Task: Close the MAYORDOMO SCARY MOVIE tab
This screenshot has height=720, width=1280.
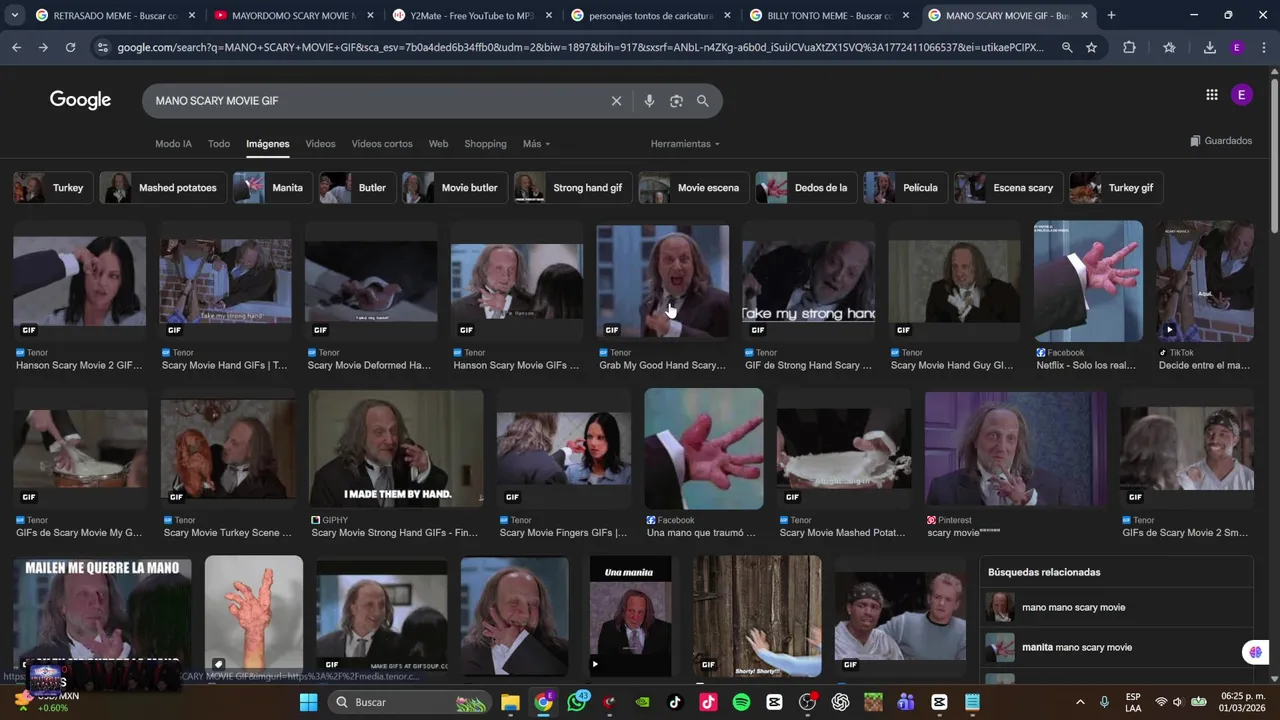Action: point(370,15)
